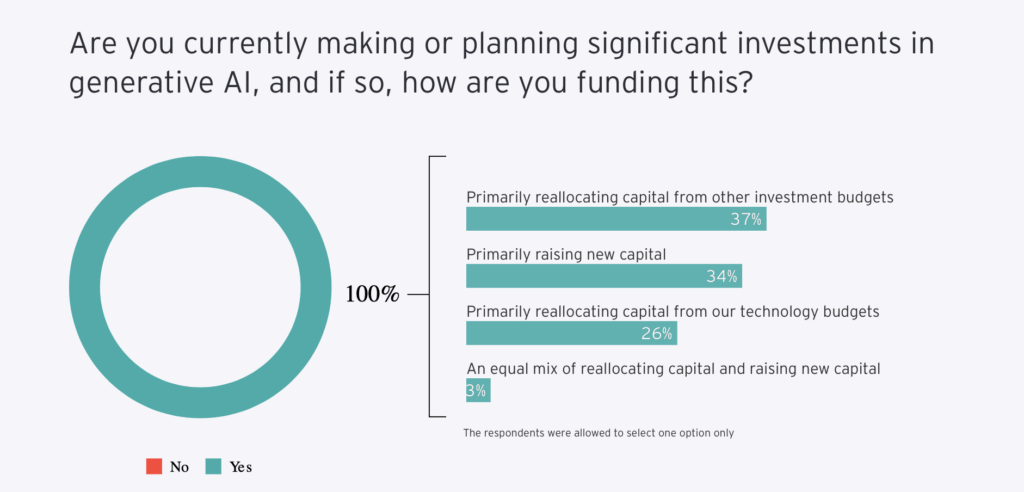Screen dimensions: 1024x492
Task: Click the 26% value label
Action: [x=656, y=334]
